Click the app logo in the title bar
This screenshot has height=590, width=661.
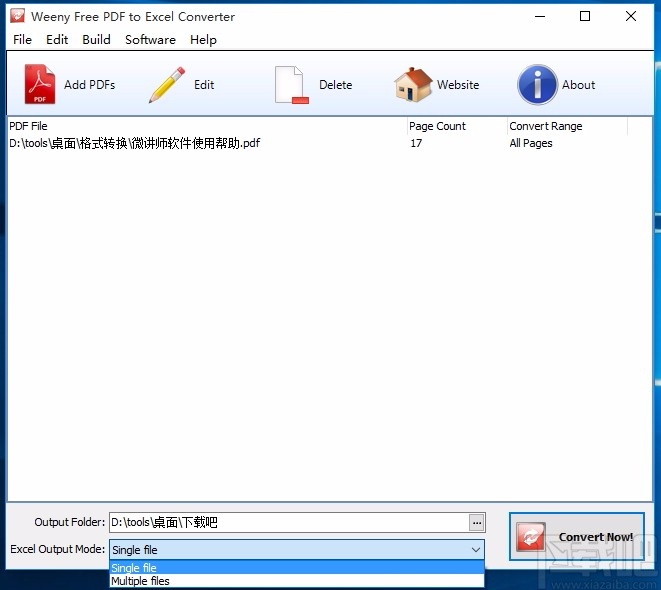[x=17, y=16]
